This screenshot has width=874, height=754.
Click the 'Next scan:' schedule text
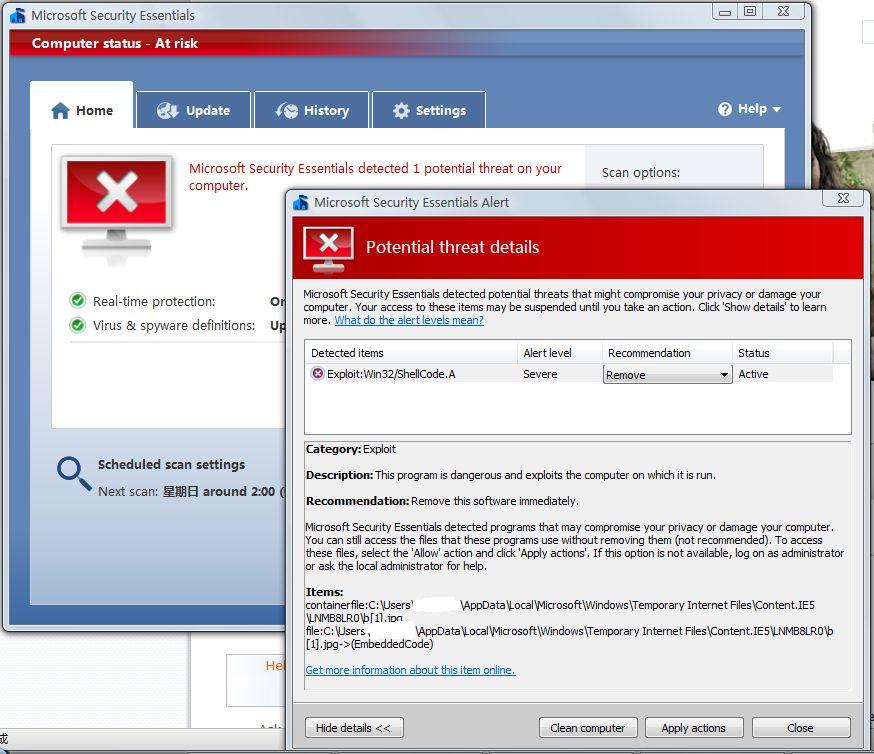pyautogui.click(x=191, y=492)
